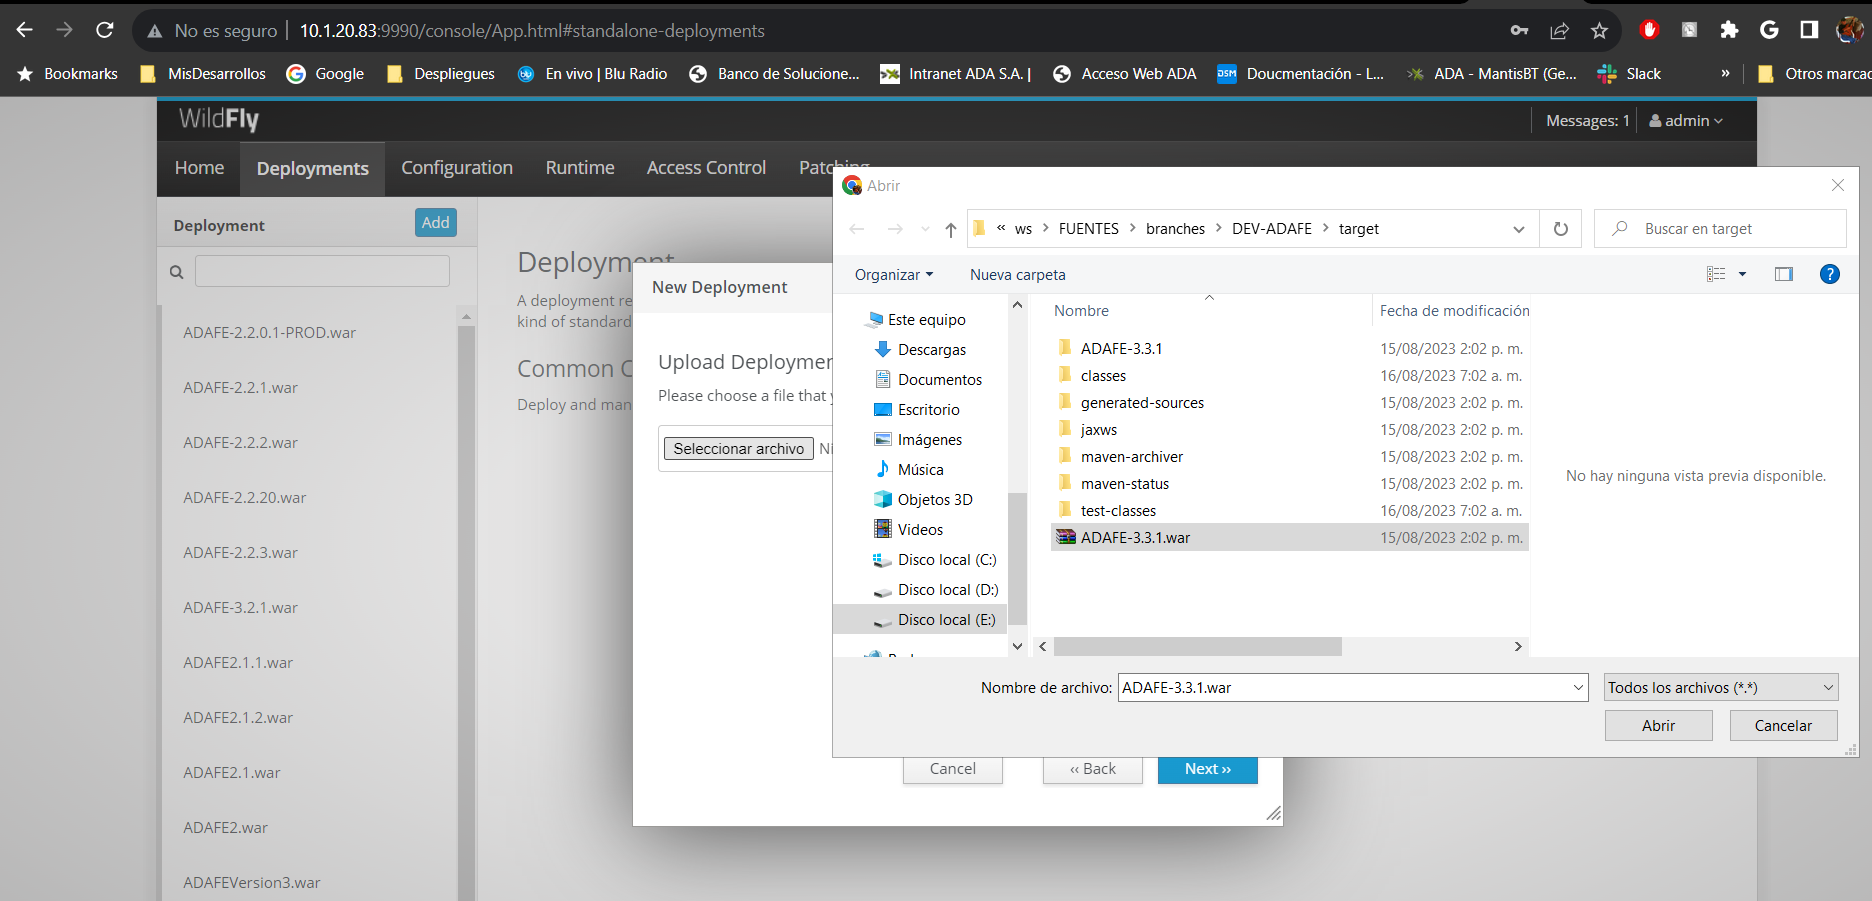
Task: Switch to the Configuration tab
Action: pyautogui.click(x=457, y=168)
